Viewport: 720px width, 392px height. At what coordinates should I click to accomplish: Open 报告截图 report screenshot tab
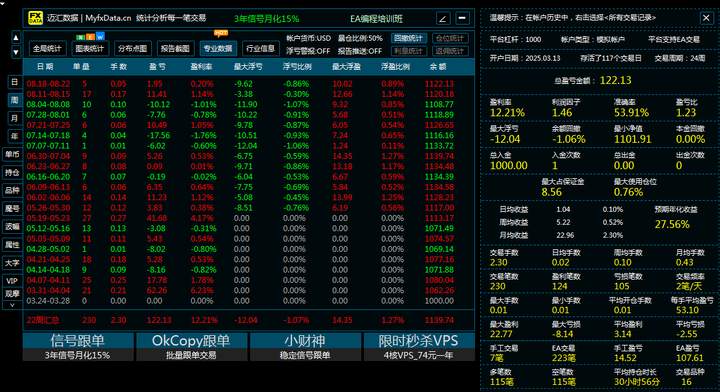tap(175, 48)
